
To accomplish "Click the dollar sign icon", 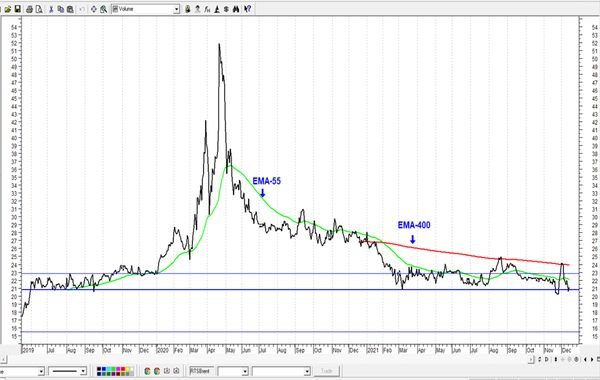I will click(226, 9).
